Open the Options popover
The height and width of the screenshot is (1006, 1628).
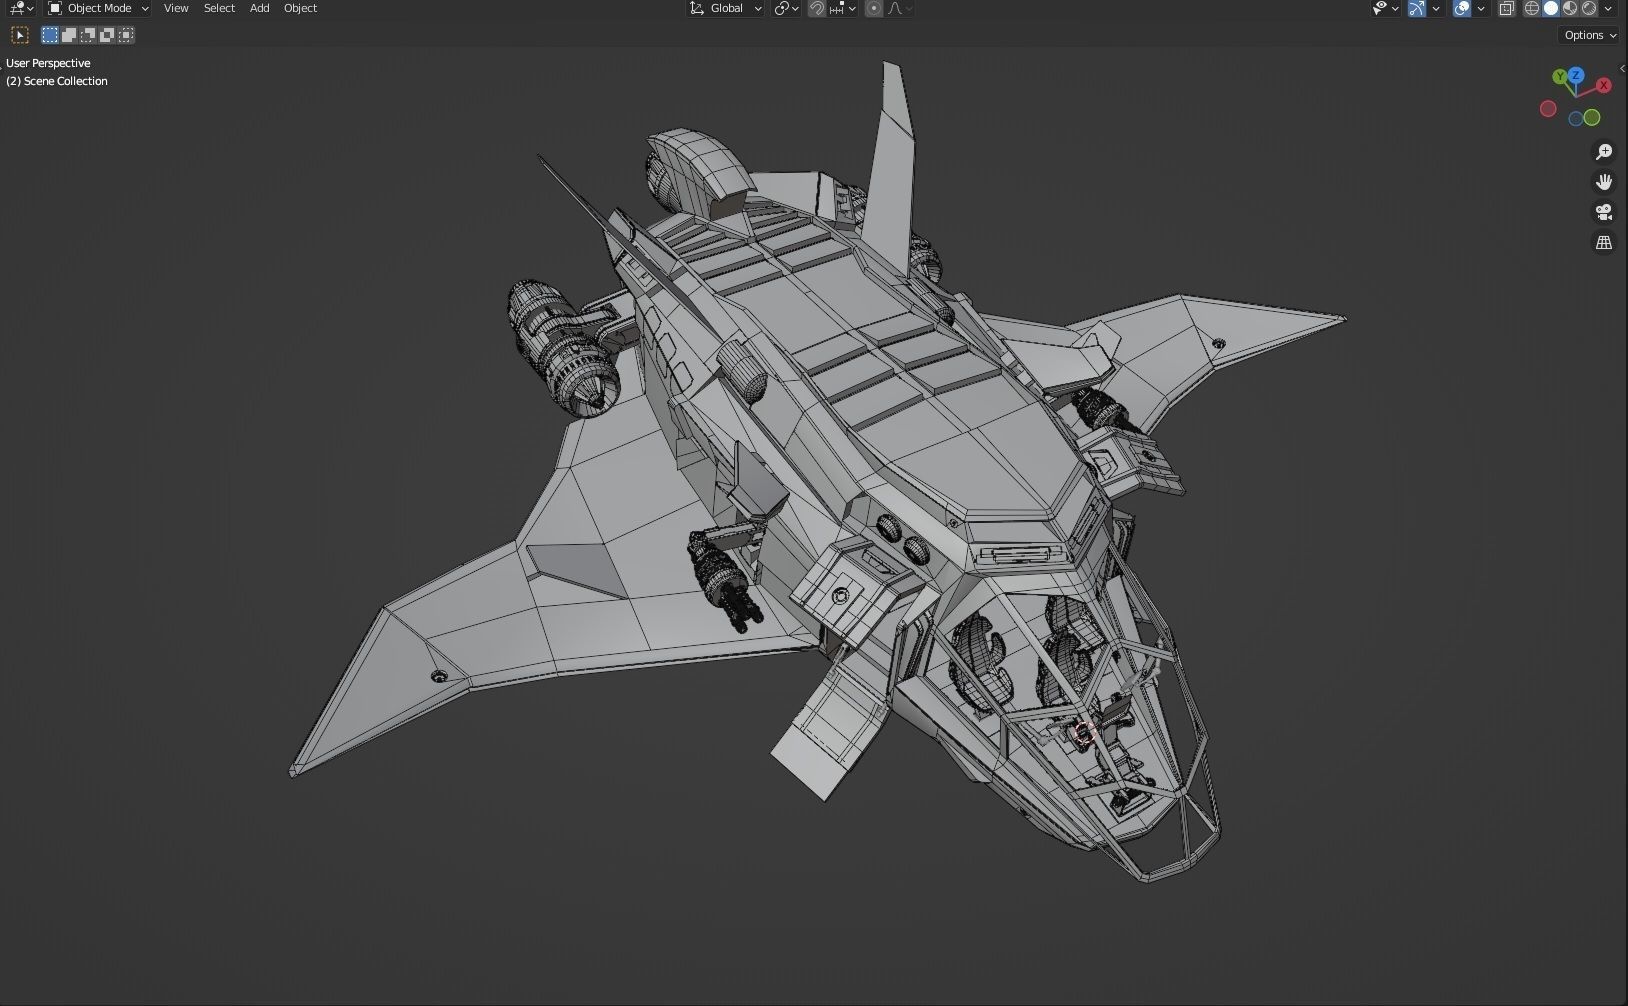pyautogui.click(x=1590, y=35)
